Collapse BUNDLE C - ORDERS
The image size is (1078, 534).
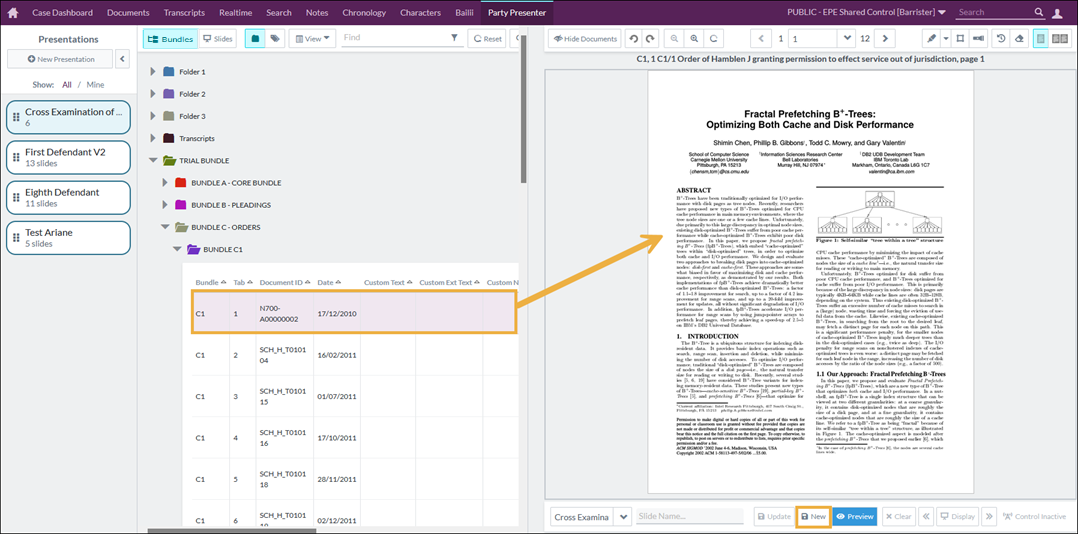[164, 227]
